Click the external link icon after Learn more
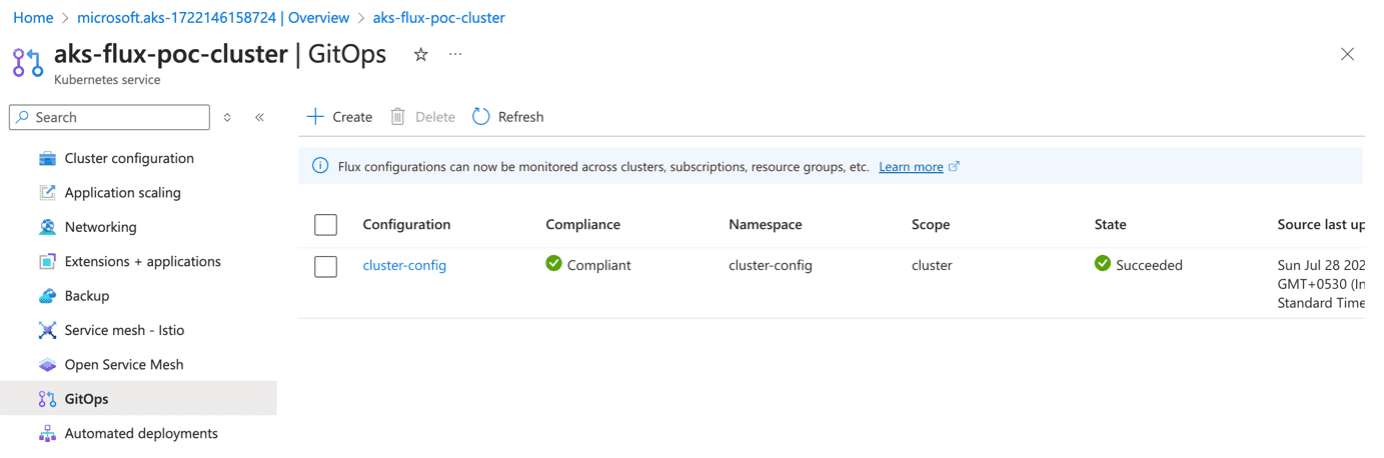Image resolution: width=1384 pixels, height=458 pixels. click(954, 166)
